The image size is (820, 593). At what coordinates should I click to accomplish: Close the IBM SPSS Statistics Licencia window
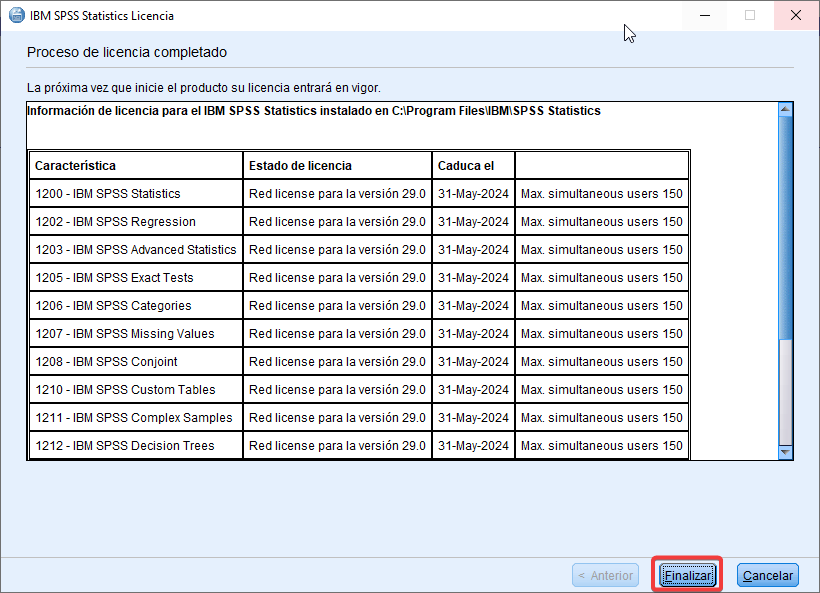tap(795, 16)
